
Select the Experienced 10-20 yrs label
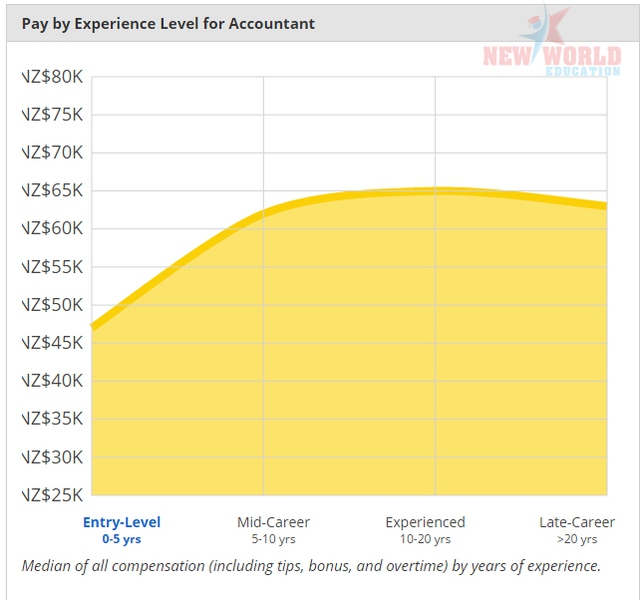click(x=425, y=530)
